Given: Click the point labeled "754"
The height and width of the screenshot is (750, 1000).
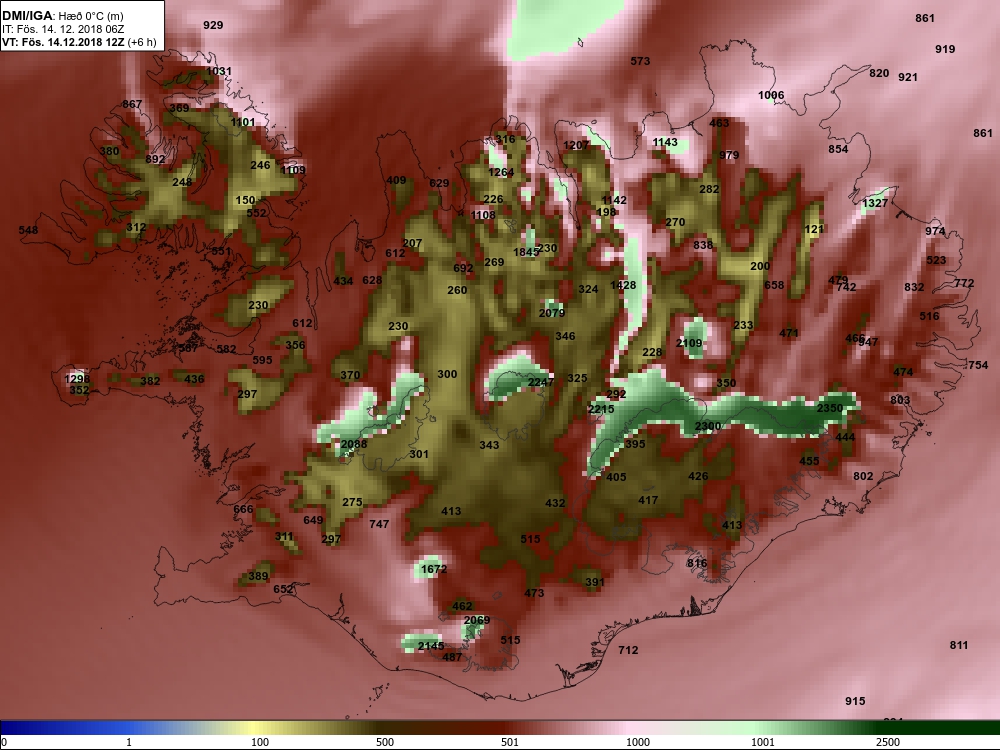Looking at the screenshot, I should (x=978, y=365).
